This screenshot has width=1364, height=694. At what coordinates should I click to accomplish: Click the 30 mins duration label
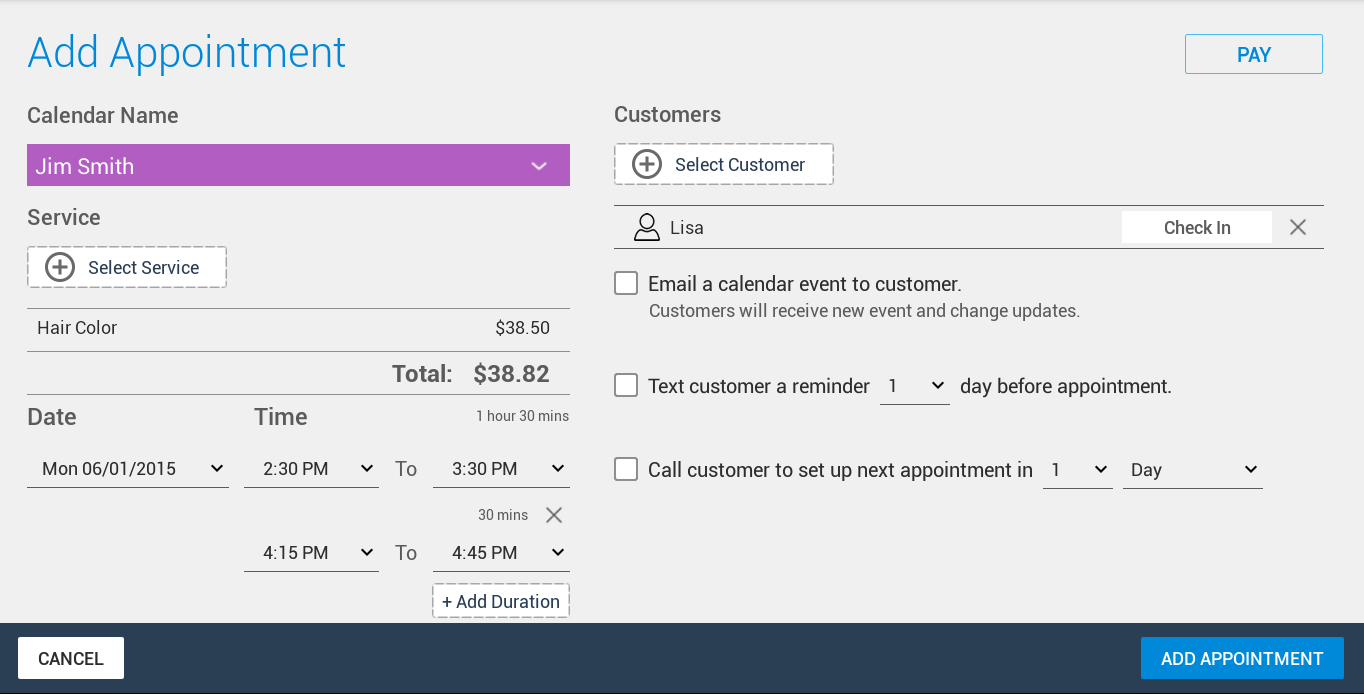(503, 515)
